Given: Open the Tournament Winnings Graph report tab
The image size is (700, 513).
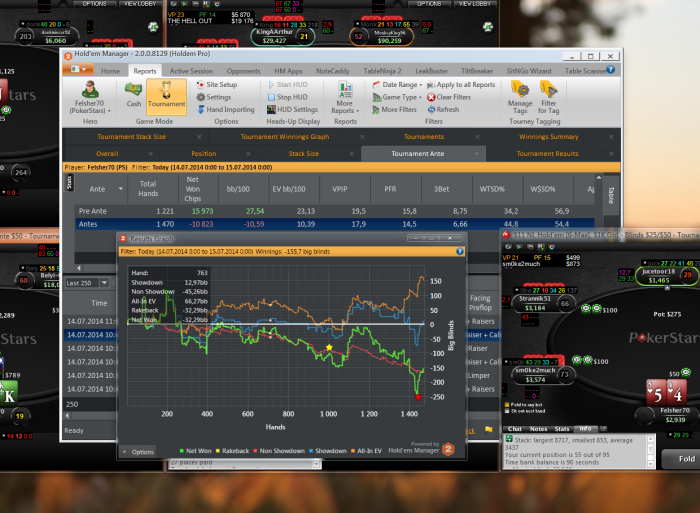Looking at the screenshot, I should (285, 137).
